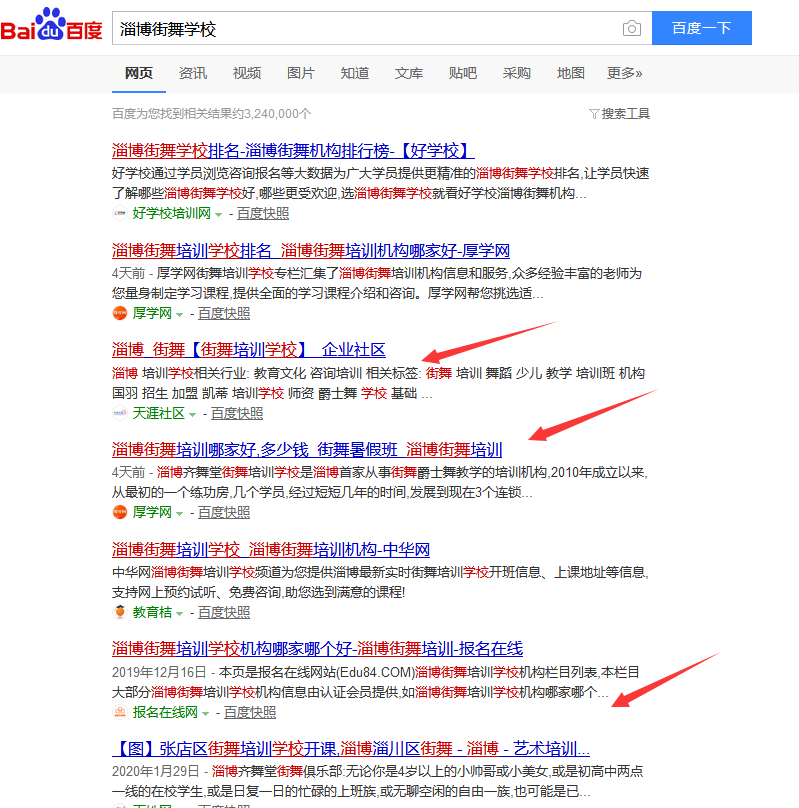Visit 报名在线网 source link
The image size is (799, 808).
[x=165, y=712]
